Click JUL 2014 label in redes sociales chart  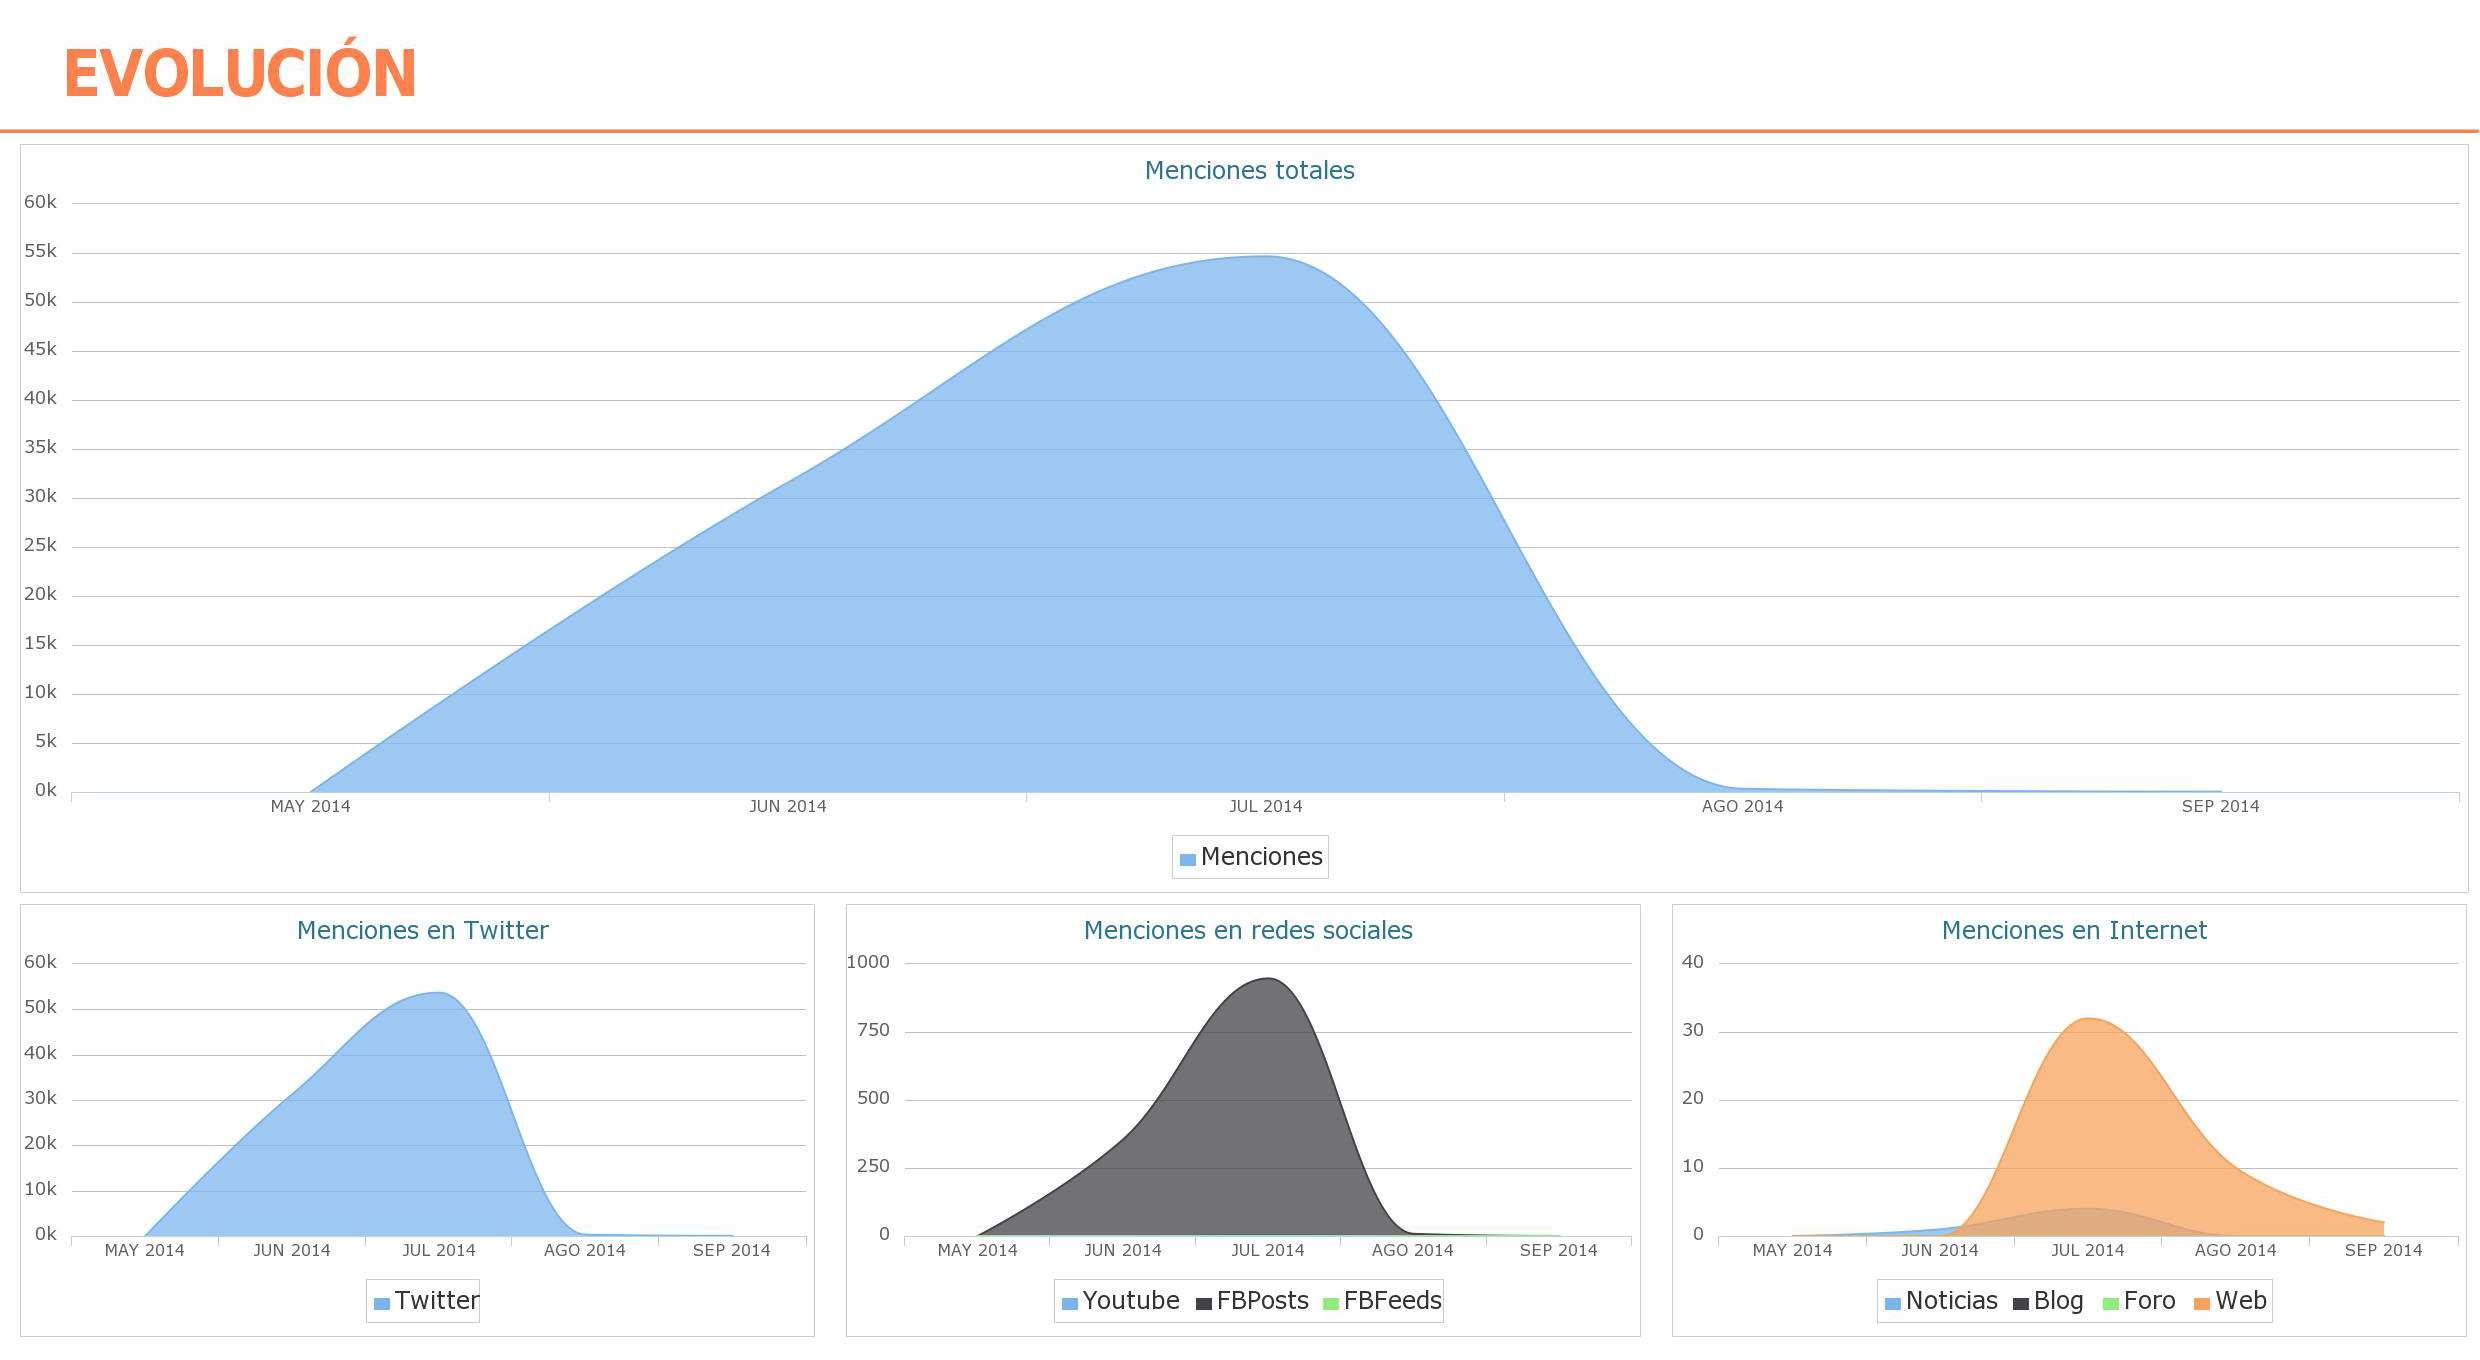(1267, 1251)
